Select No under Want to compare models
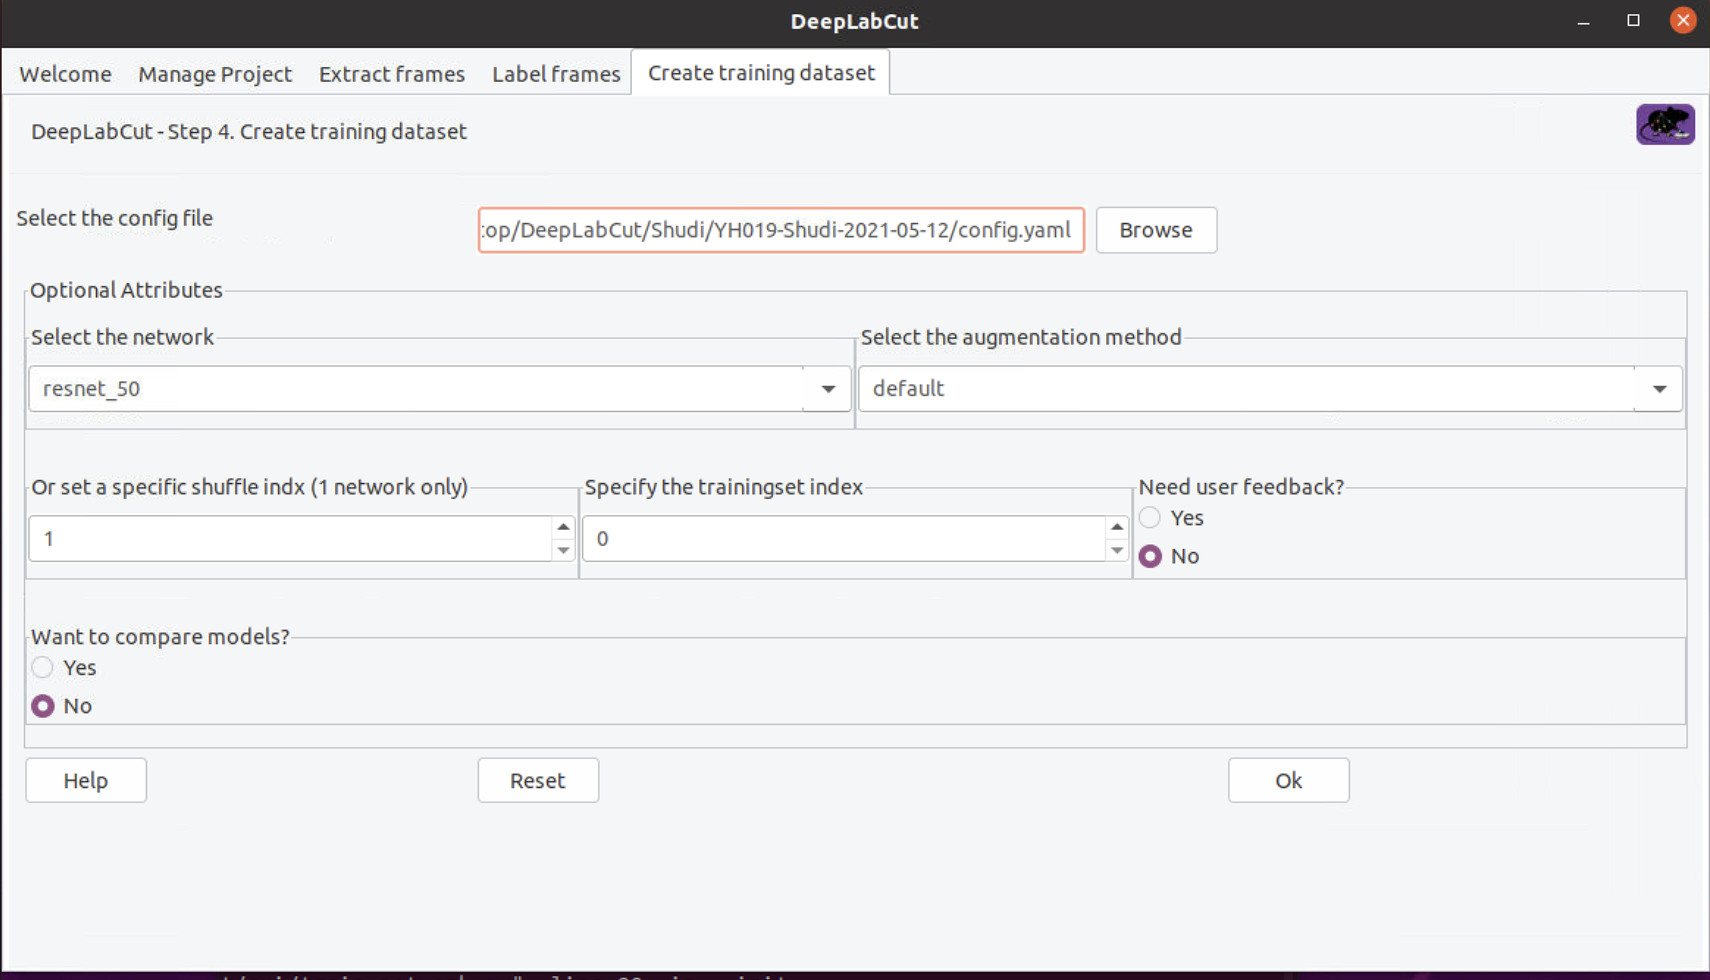 point(42,705)
